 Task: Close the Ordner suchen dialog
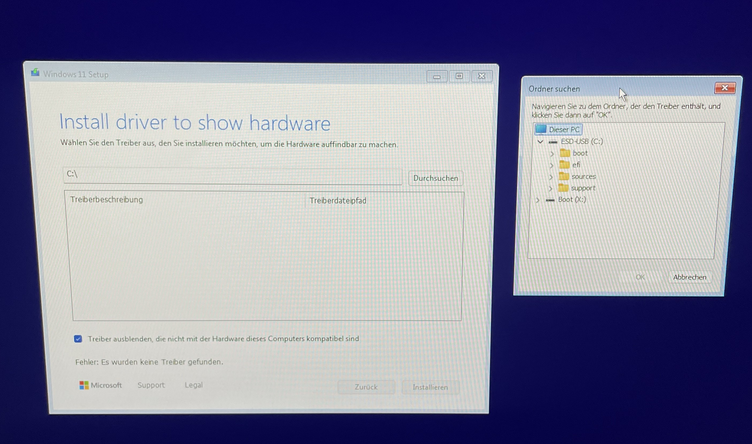(725, 88)
